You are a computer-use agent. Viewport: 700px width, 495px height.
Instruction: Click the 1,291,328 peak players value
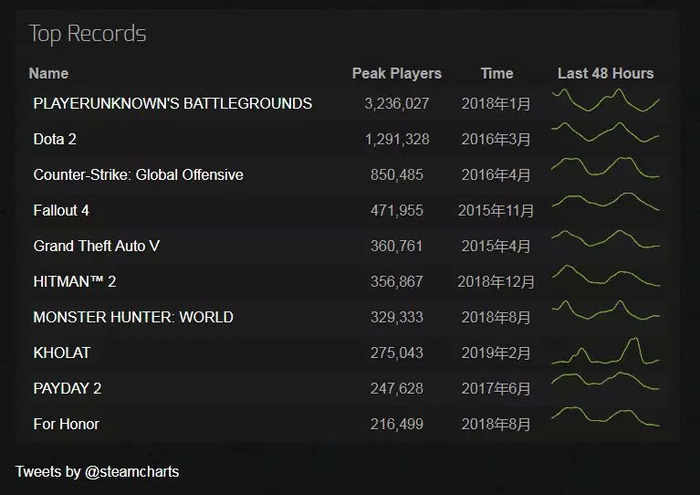(397, 139)
